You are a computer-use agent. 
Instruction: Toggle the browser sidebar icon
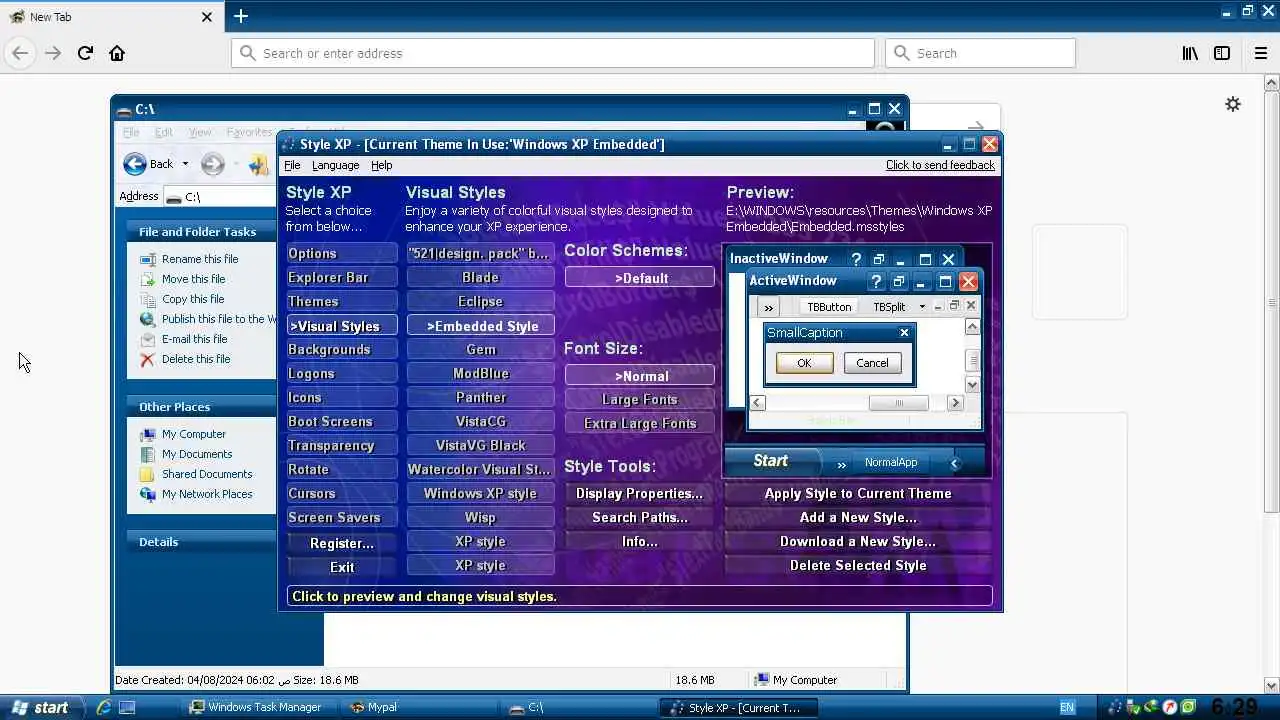pyautogui.click(x=1222, y=53)
